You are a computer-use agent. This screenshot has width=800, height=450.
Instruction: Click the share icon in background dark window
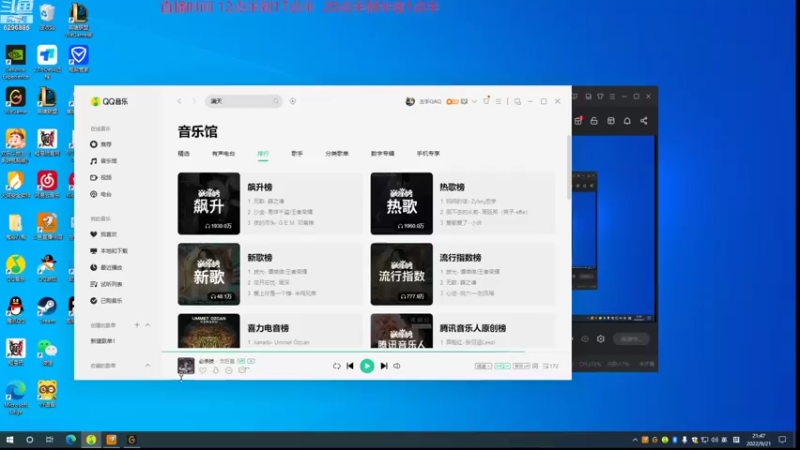coord(644,121)
